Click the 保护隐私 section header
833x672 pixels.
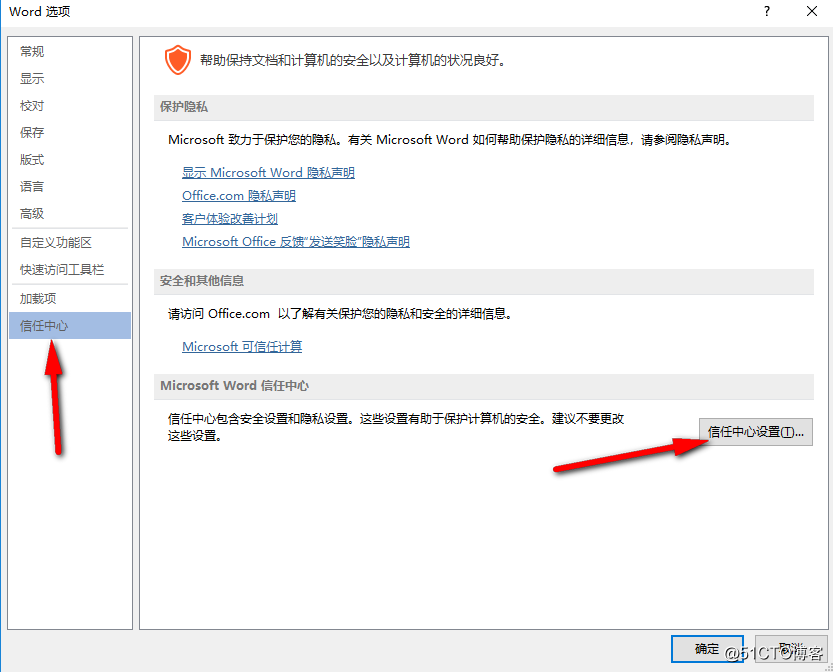pos(483,107)
